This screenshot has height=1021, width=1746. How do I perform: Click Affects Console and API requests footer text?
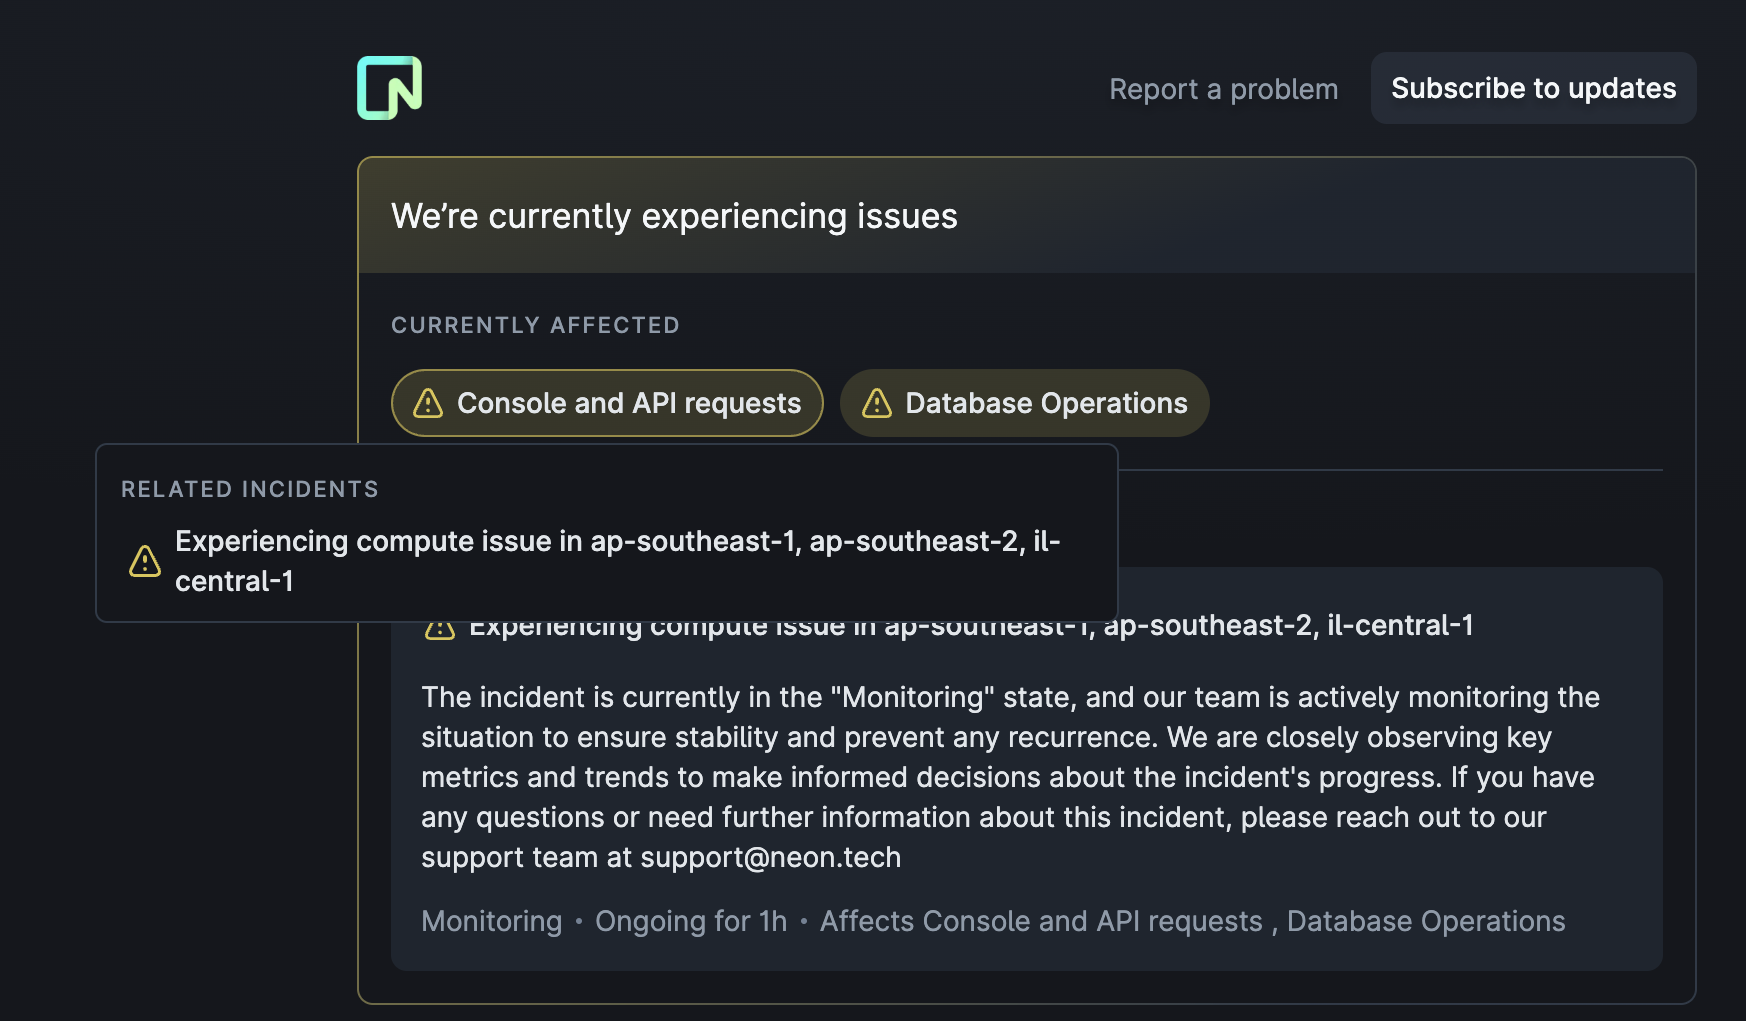click(1041, 921)
